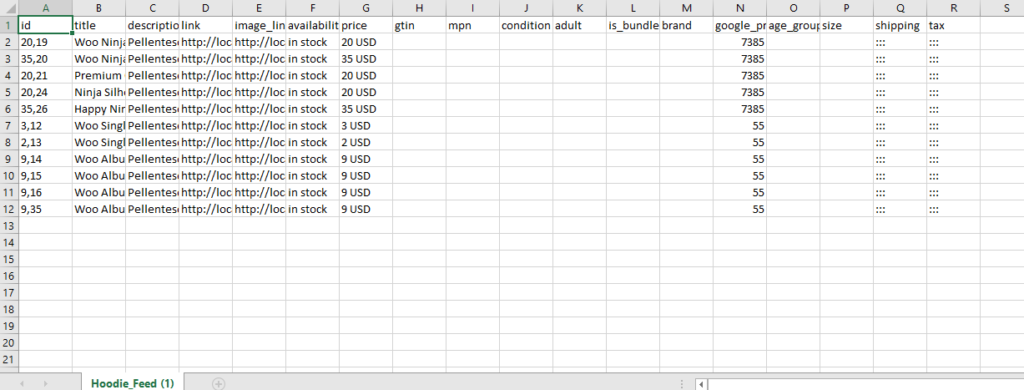Click the 7385 value in row 2
This screenshot has width=1024, height=390.
[x=740, y=42]
